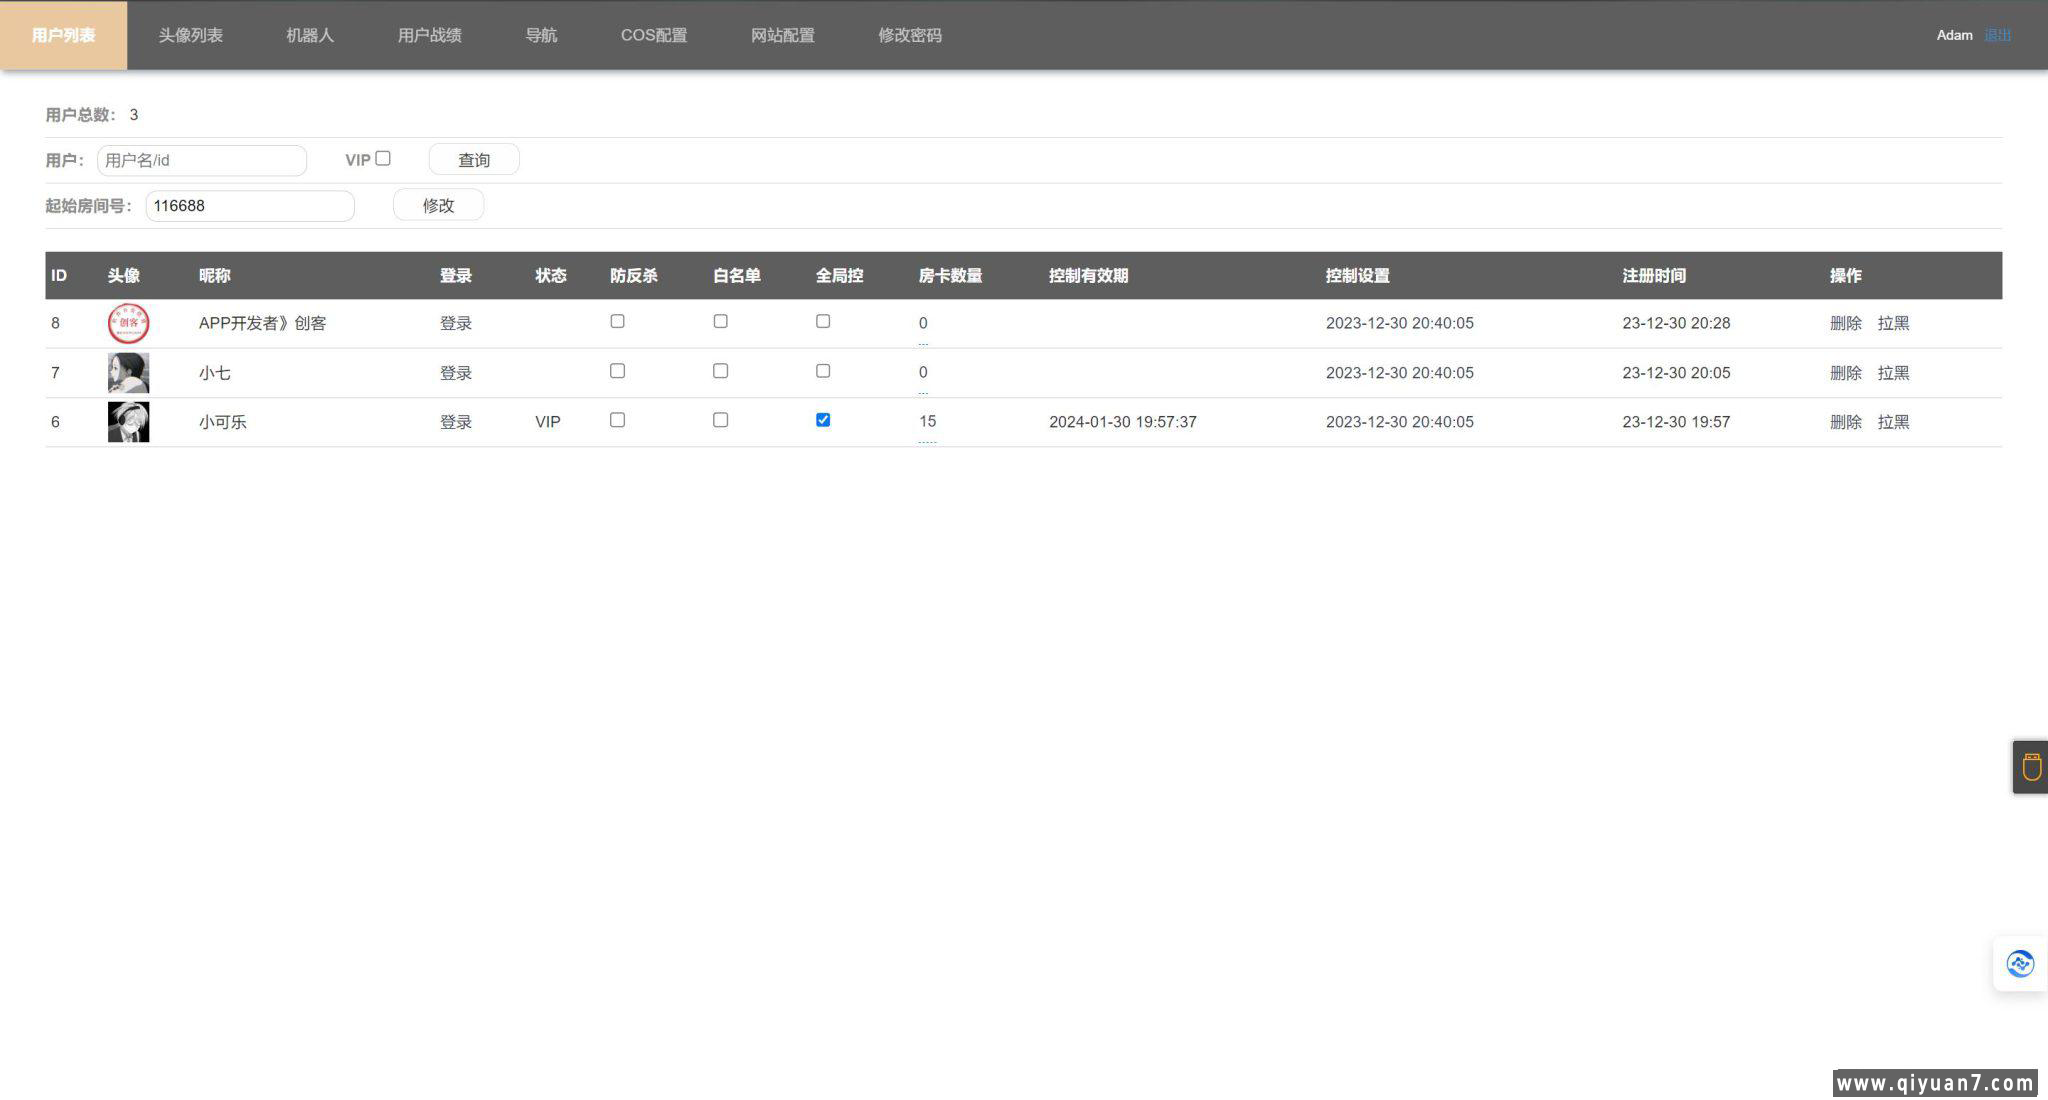Switch to 头像列表 tab
The height and width of the screenshot is (1100, 2048).
click(x=190, y=35)
